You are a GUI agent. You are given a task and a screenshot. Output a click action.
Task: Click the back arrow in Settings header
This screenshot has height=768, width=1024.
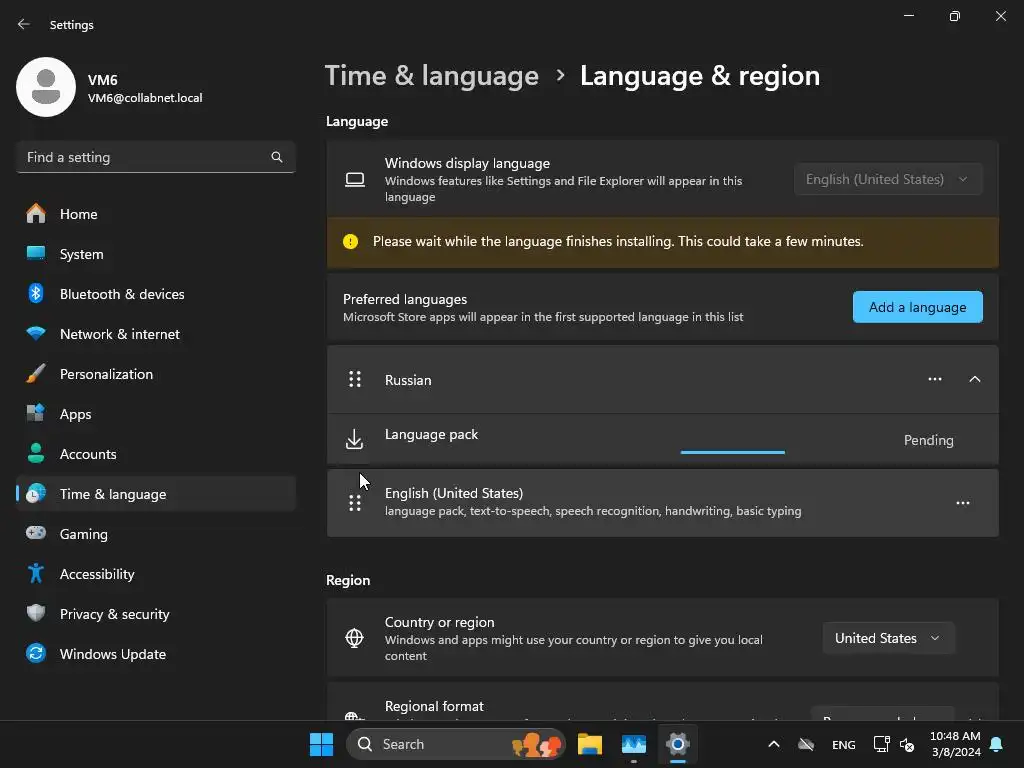click(x=24, y=24)
